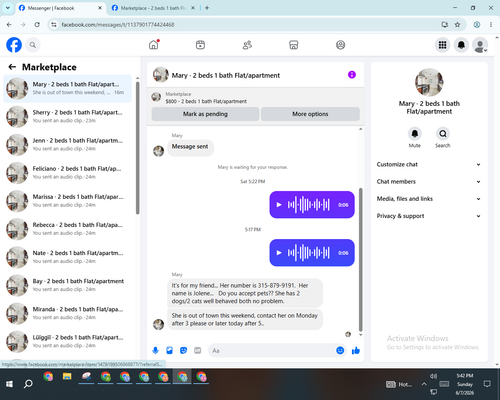The height and width of the screenshot is (400, 500).
Task: Open Chrome tab search dropdown arrow
Action: coord(8,8)
